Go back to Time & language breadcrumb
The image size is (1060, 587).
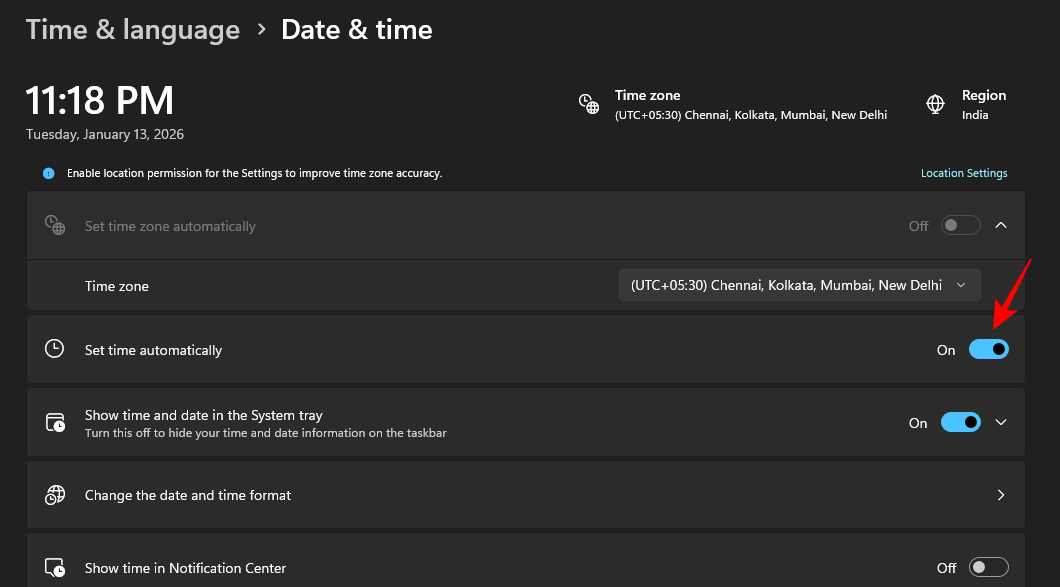click(133, 30)
